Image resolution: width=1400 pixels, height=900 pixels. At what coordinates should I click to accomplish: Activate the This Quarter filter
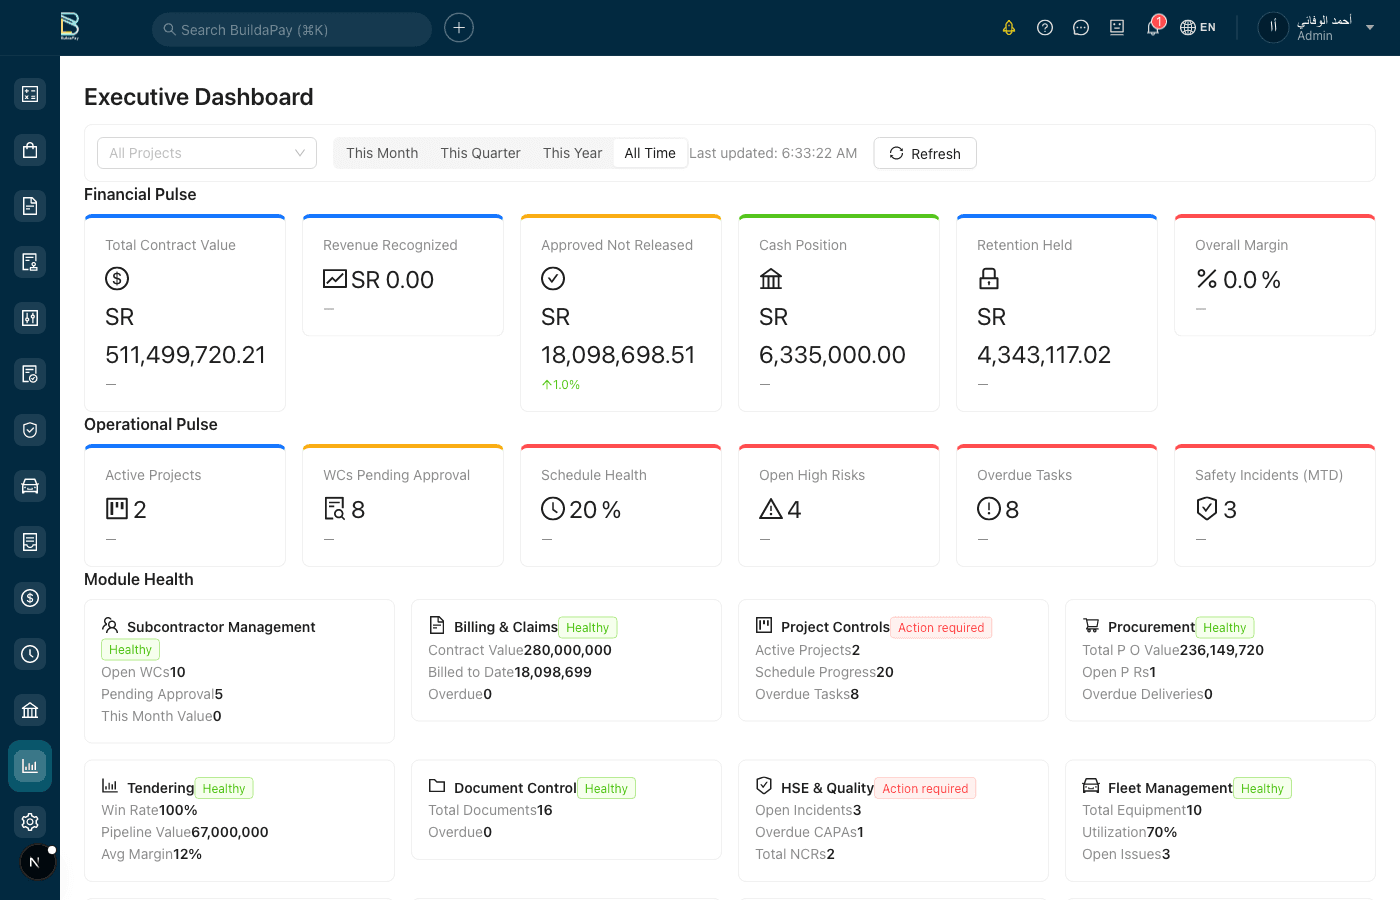pyautogui.click(x=480, y=153)
